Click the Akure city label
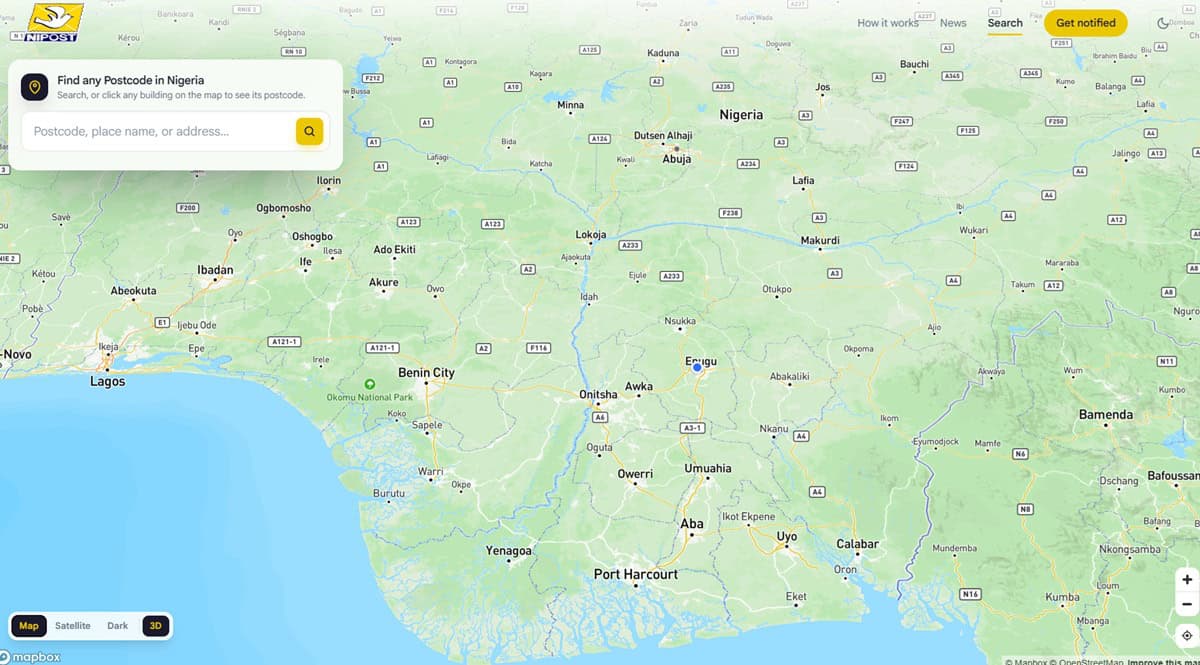 383,282
